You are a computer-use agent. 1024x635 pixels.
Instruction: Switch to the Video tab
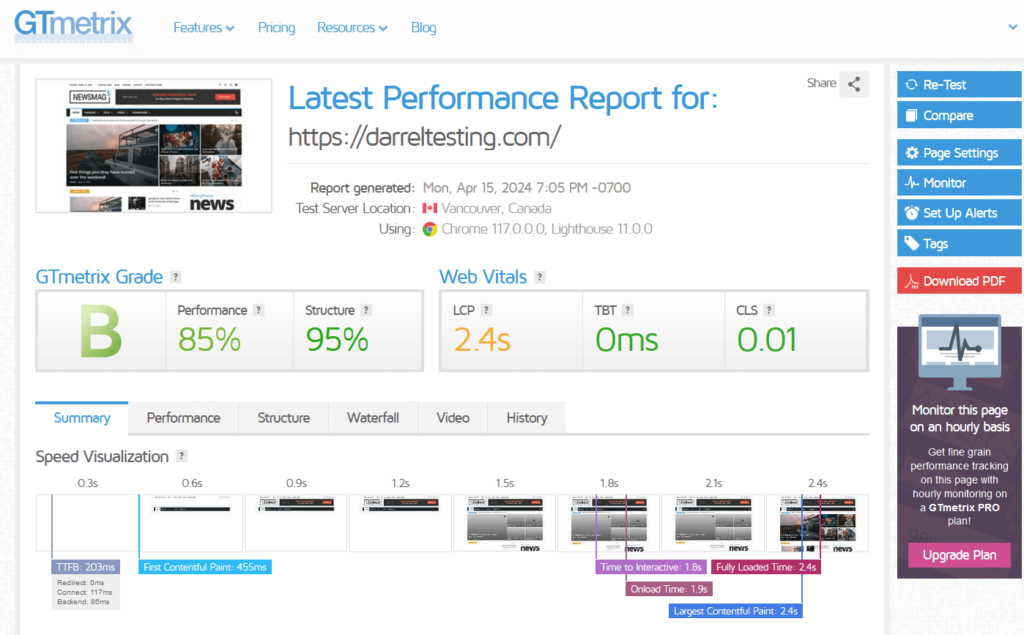coord(453,417)
